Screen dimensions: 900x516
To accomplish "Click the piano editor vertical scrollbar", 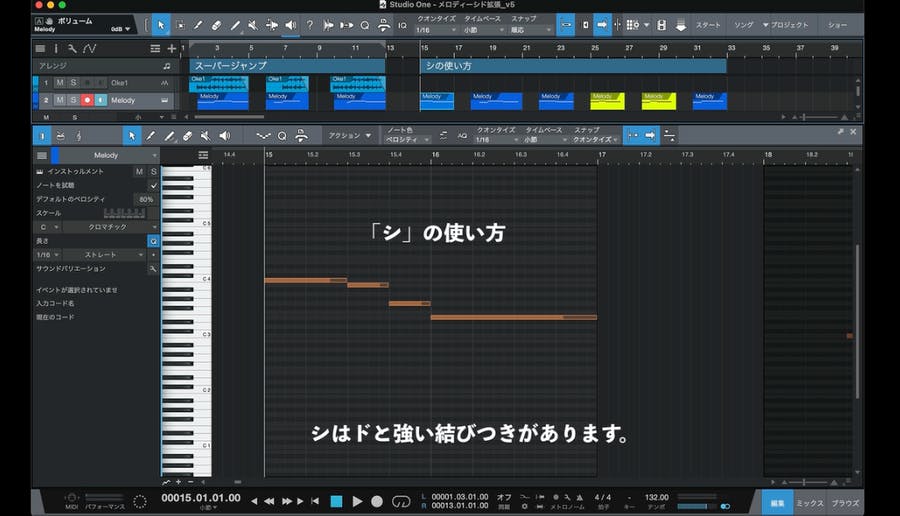I will coord(858,321).
